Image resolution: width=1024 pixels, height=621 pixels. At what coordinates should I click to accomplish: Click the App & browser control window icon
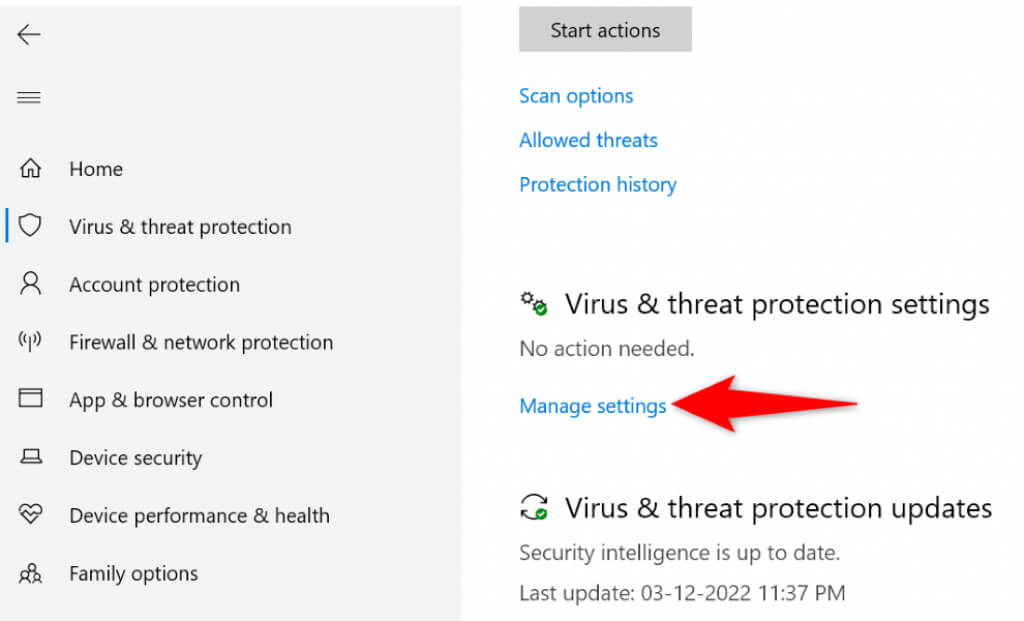(x=31, y=399)
